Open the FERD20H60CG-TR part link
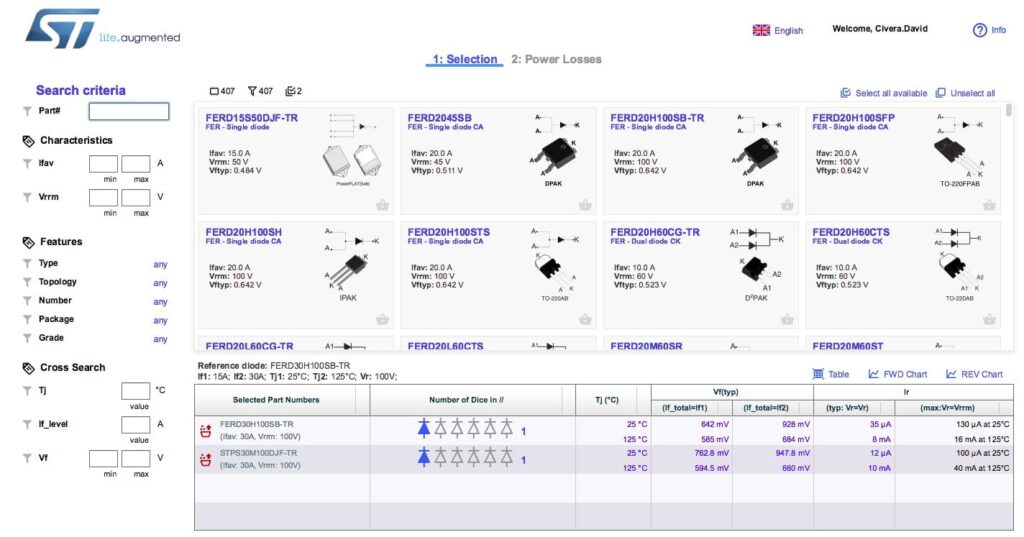The height and width of the screenshot is (537, 1024). 655,232
